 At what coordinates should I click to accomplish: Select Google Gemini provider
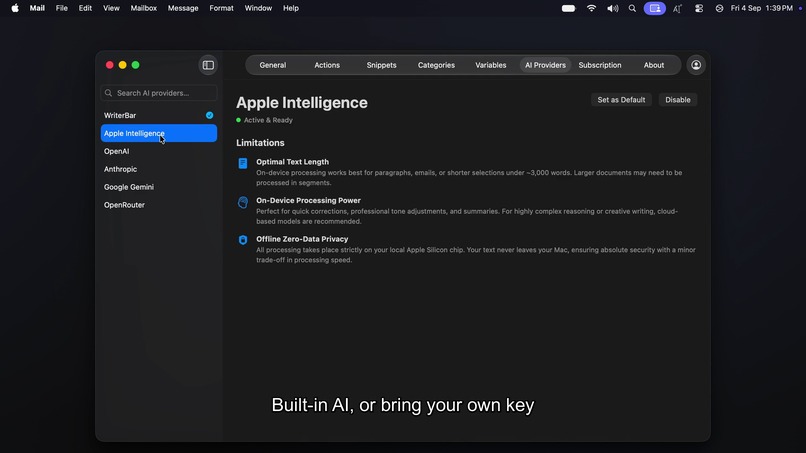pos(159,187)
